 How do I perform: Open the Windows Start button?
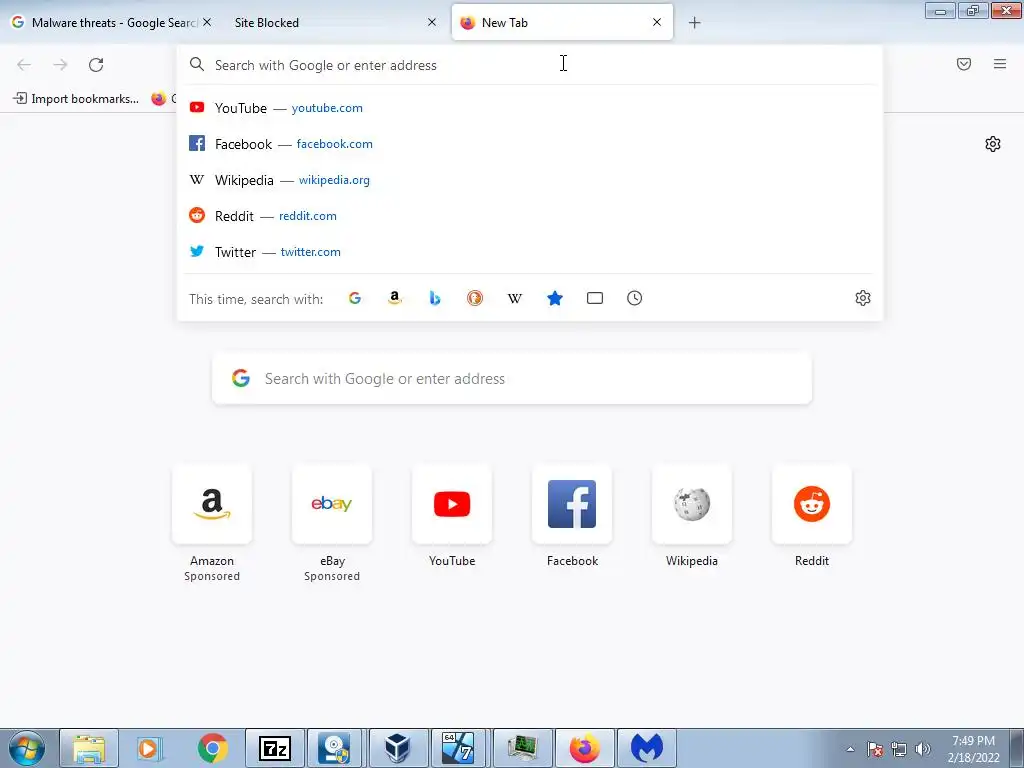[x=27, y=748]
